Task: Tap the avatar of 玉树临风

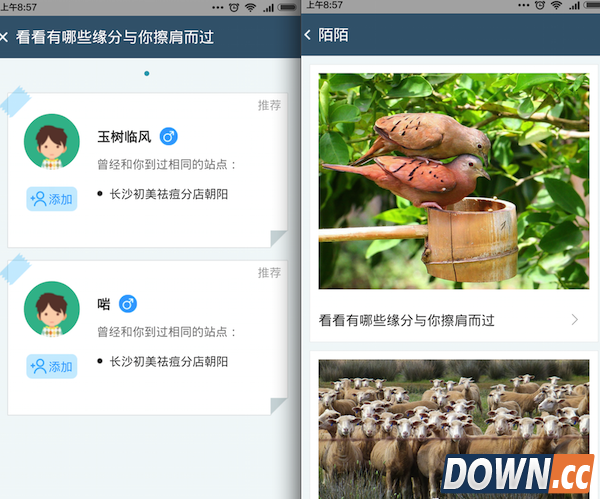Action: point(52,142)
